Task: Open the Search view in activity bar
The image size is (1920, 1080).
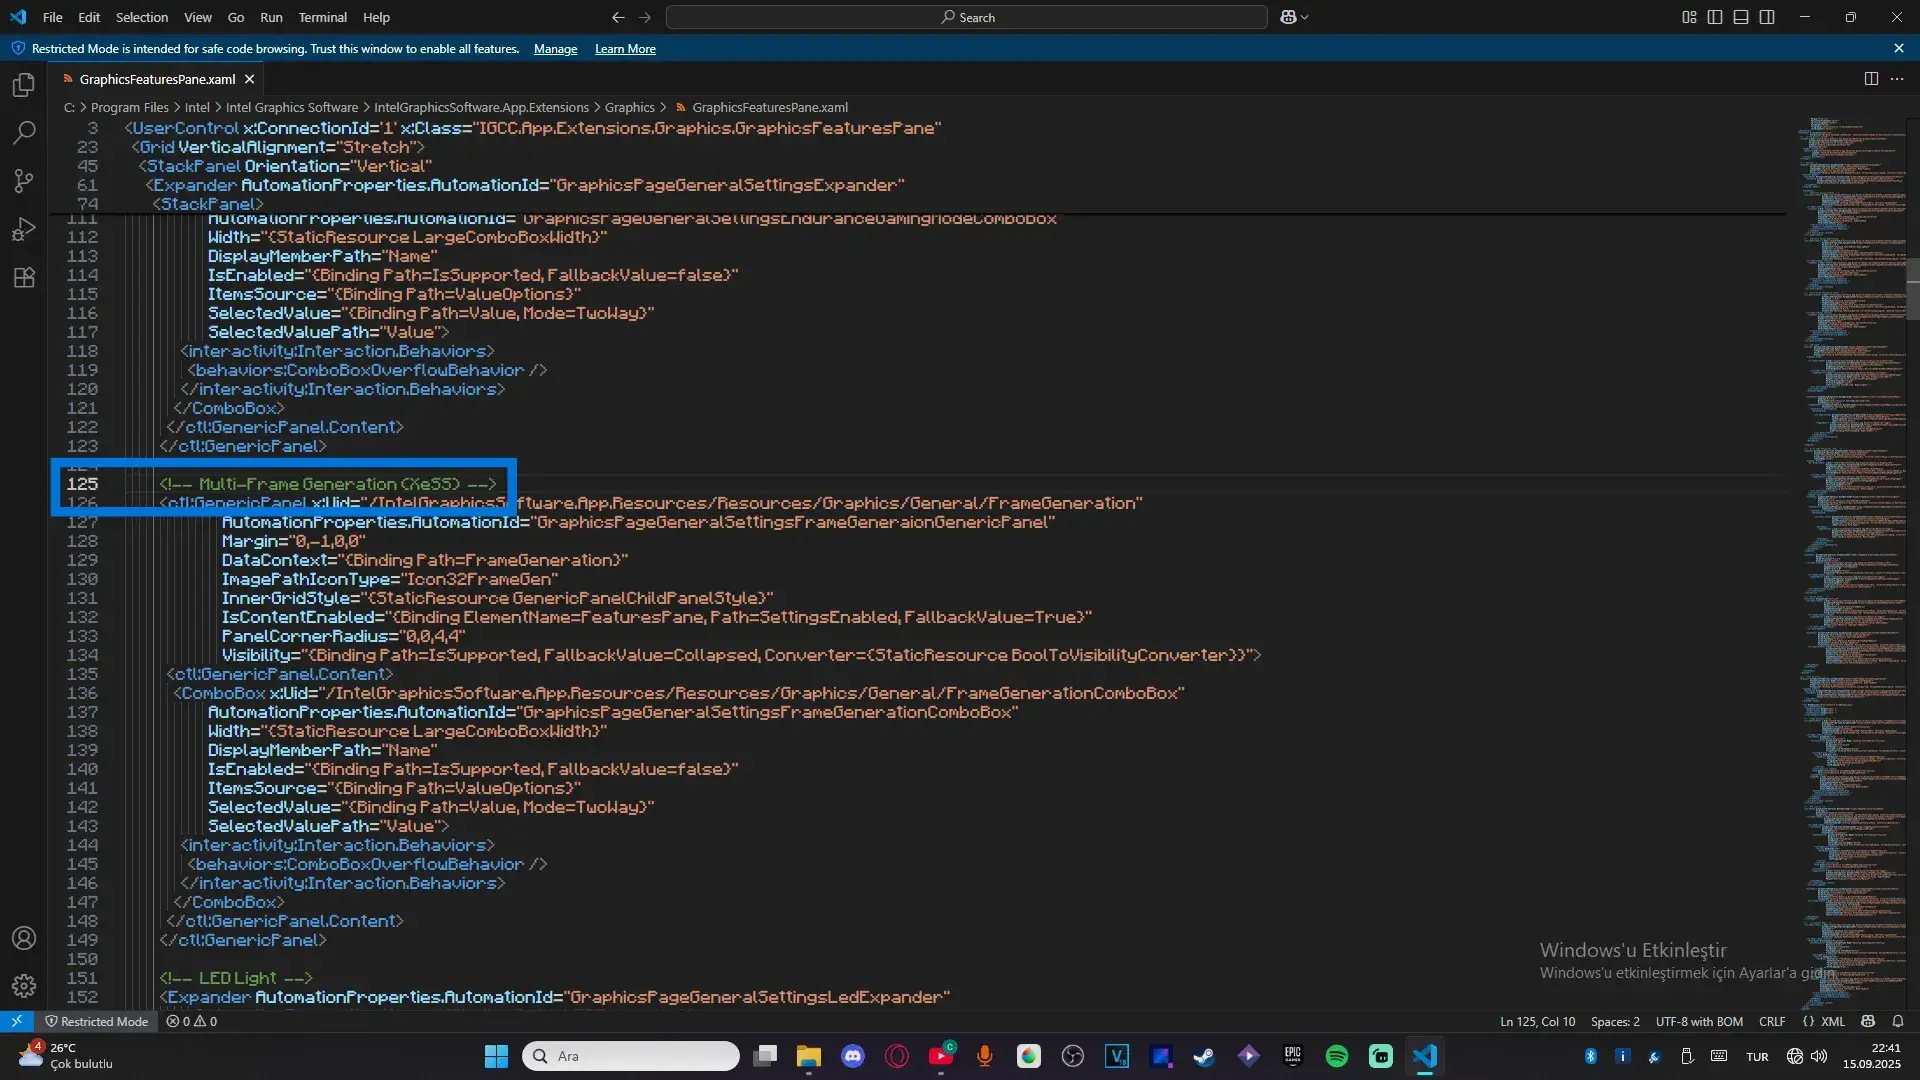Action: pos(24,133)
